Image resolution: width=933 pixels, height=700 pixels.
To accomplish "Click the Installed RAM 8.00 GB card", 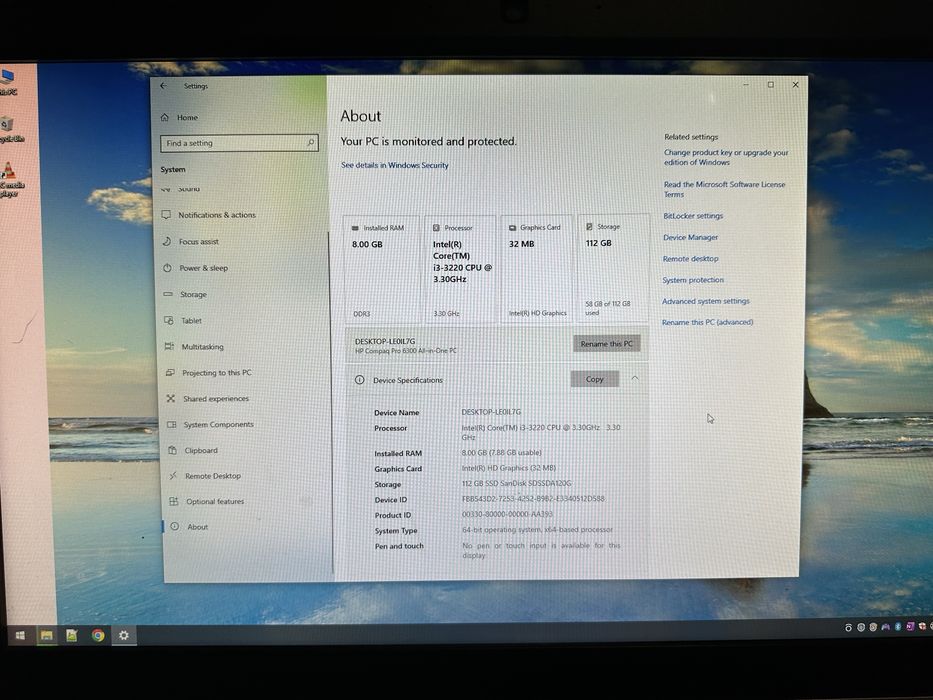I will [x=381, y=269].
